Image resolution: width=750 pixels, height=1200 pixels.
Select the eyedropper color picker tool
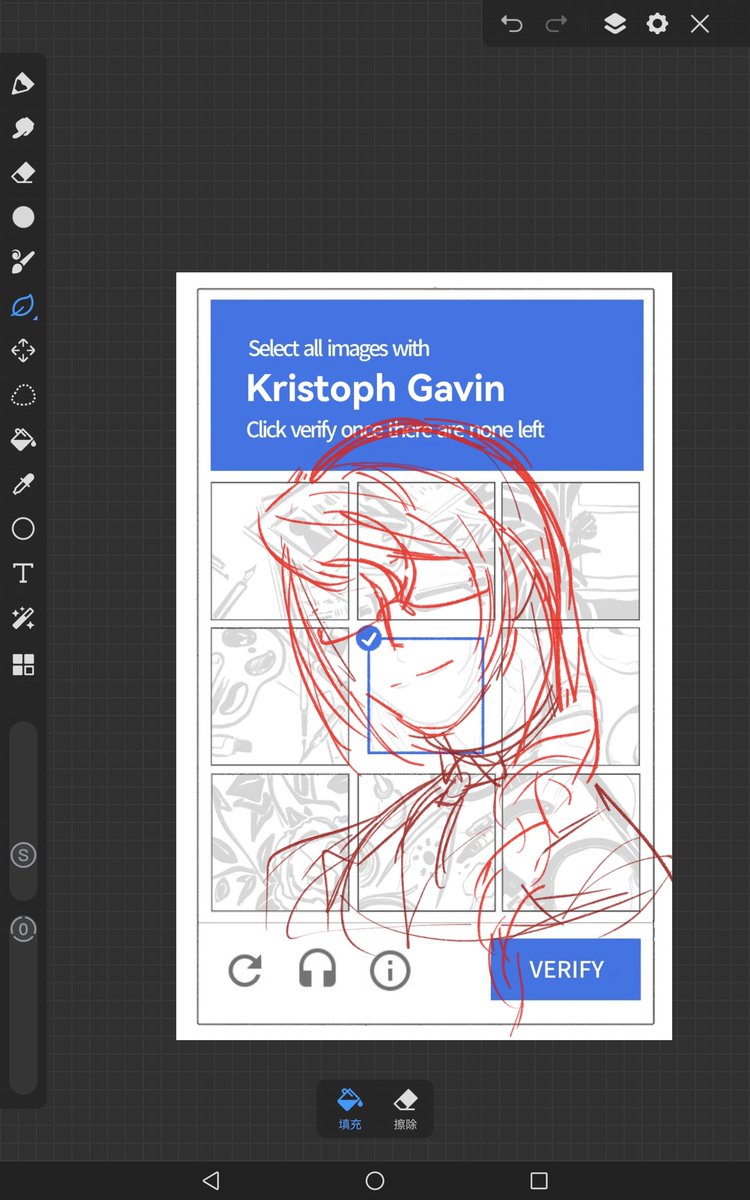tap(23, 484)
